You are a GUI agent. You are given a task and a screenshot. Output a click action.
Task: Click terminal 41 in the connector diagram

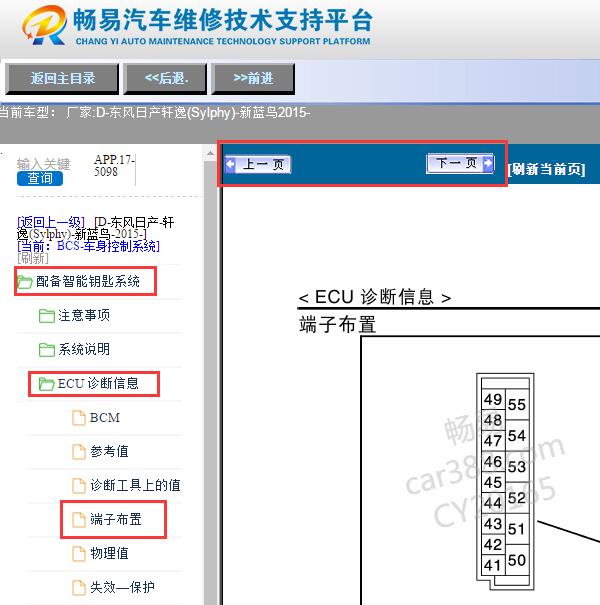(x=493, y=566)
